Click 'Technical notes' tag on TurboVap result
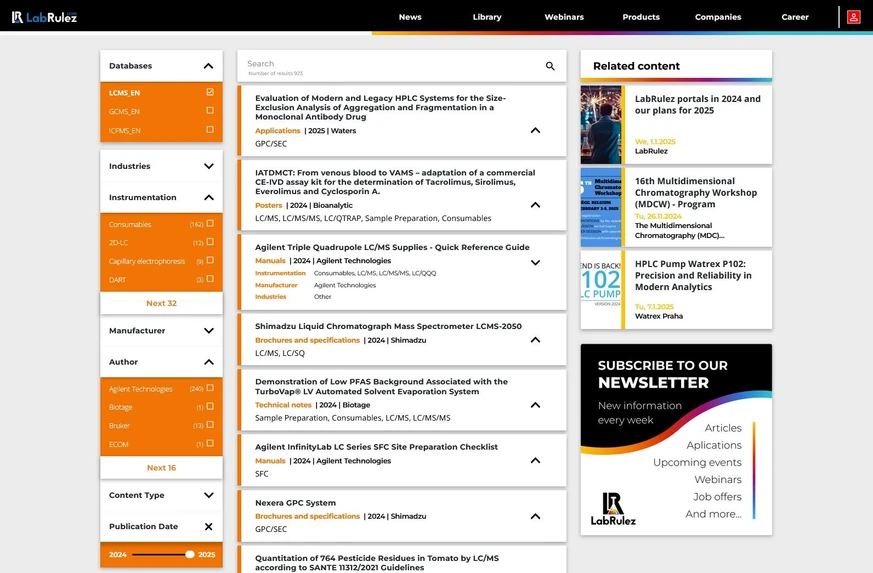Screen dimensions: 873x573 (283, 405)
